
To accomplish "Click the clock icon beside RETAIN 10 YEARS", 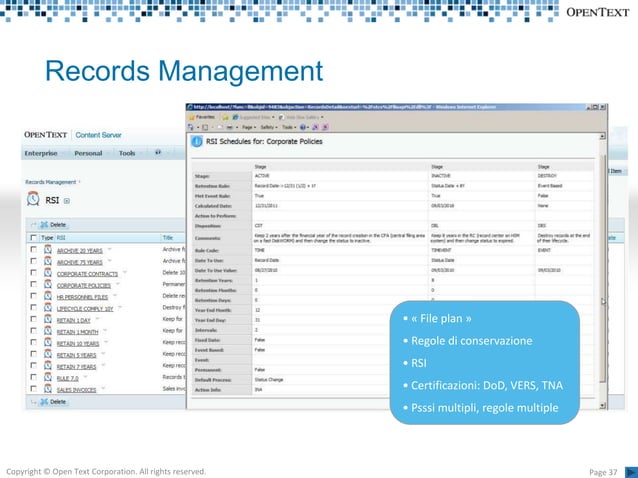I will pyautogui.click(x=48, y=343).
